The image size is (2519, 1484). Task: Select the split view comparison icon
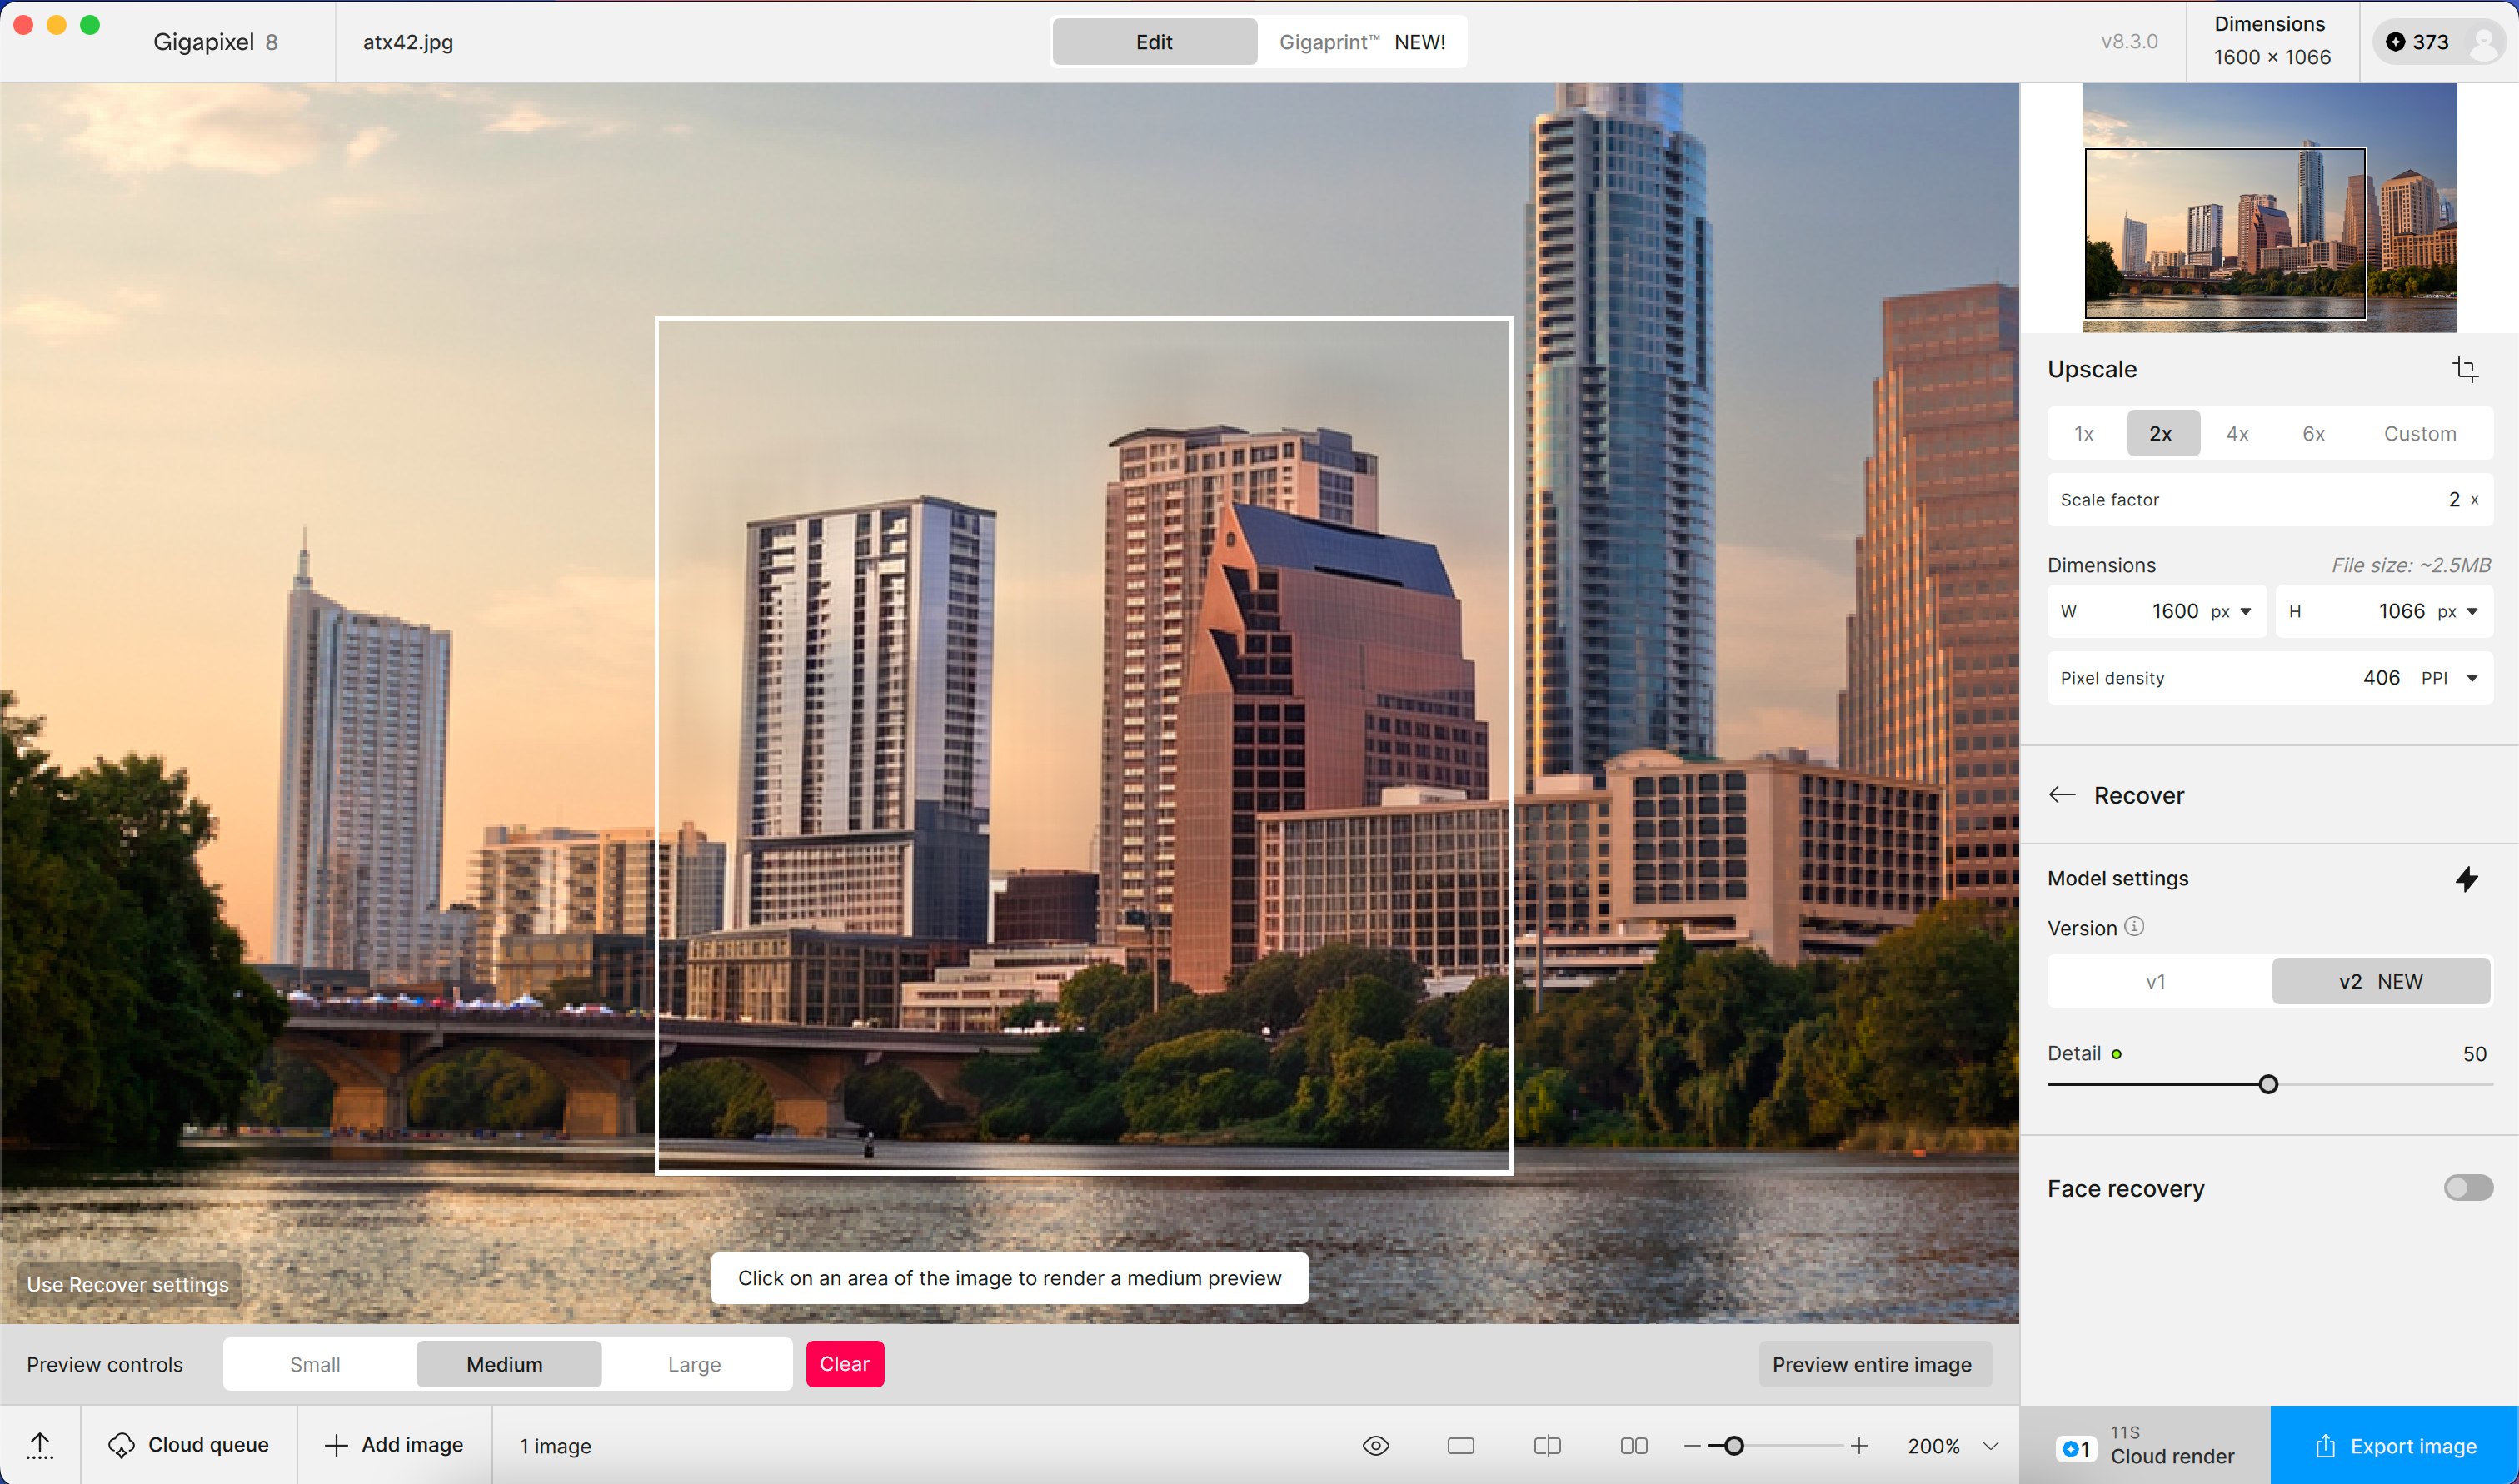coord(1547,1446)
